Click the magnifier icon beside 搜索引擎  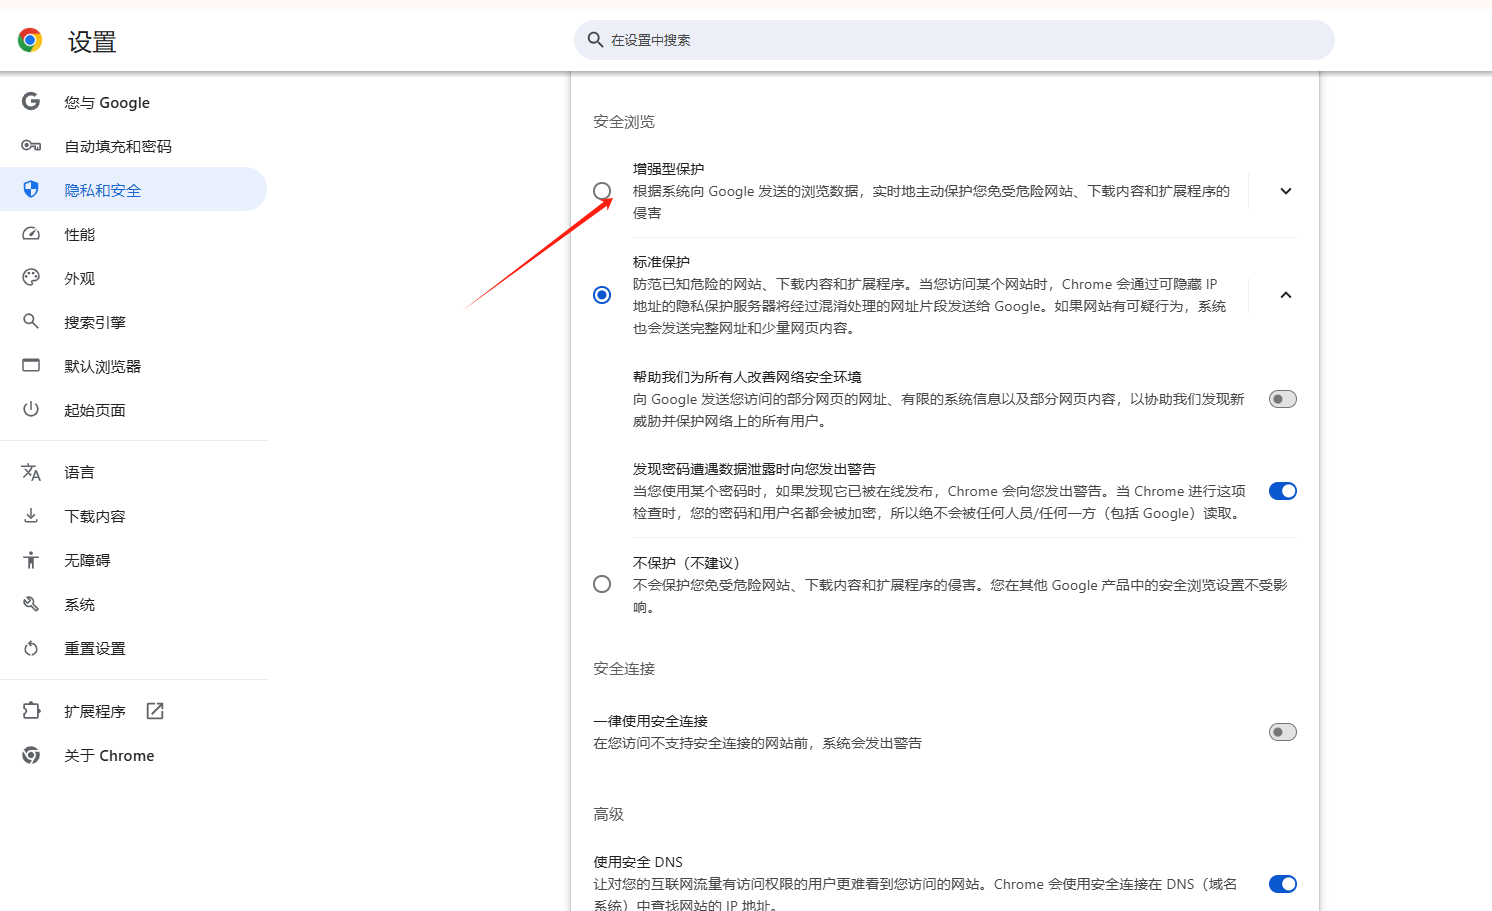[31, 322]
